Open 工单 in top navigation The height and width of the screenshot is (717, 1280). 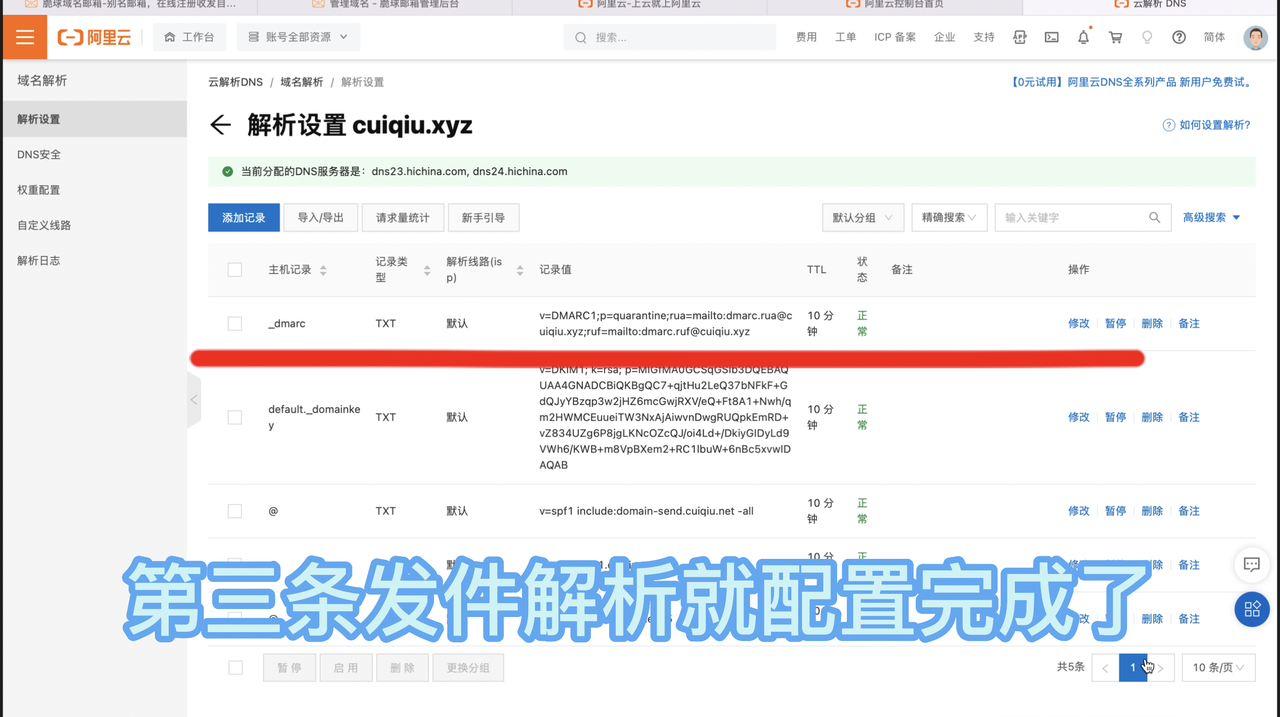click(845, 37)
